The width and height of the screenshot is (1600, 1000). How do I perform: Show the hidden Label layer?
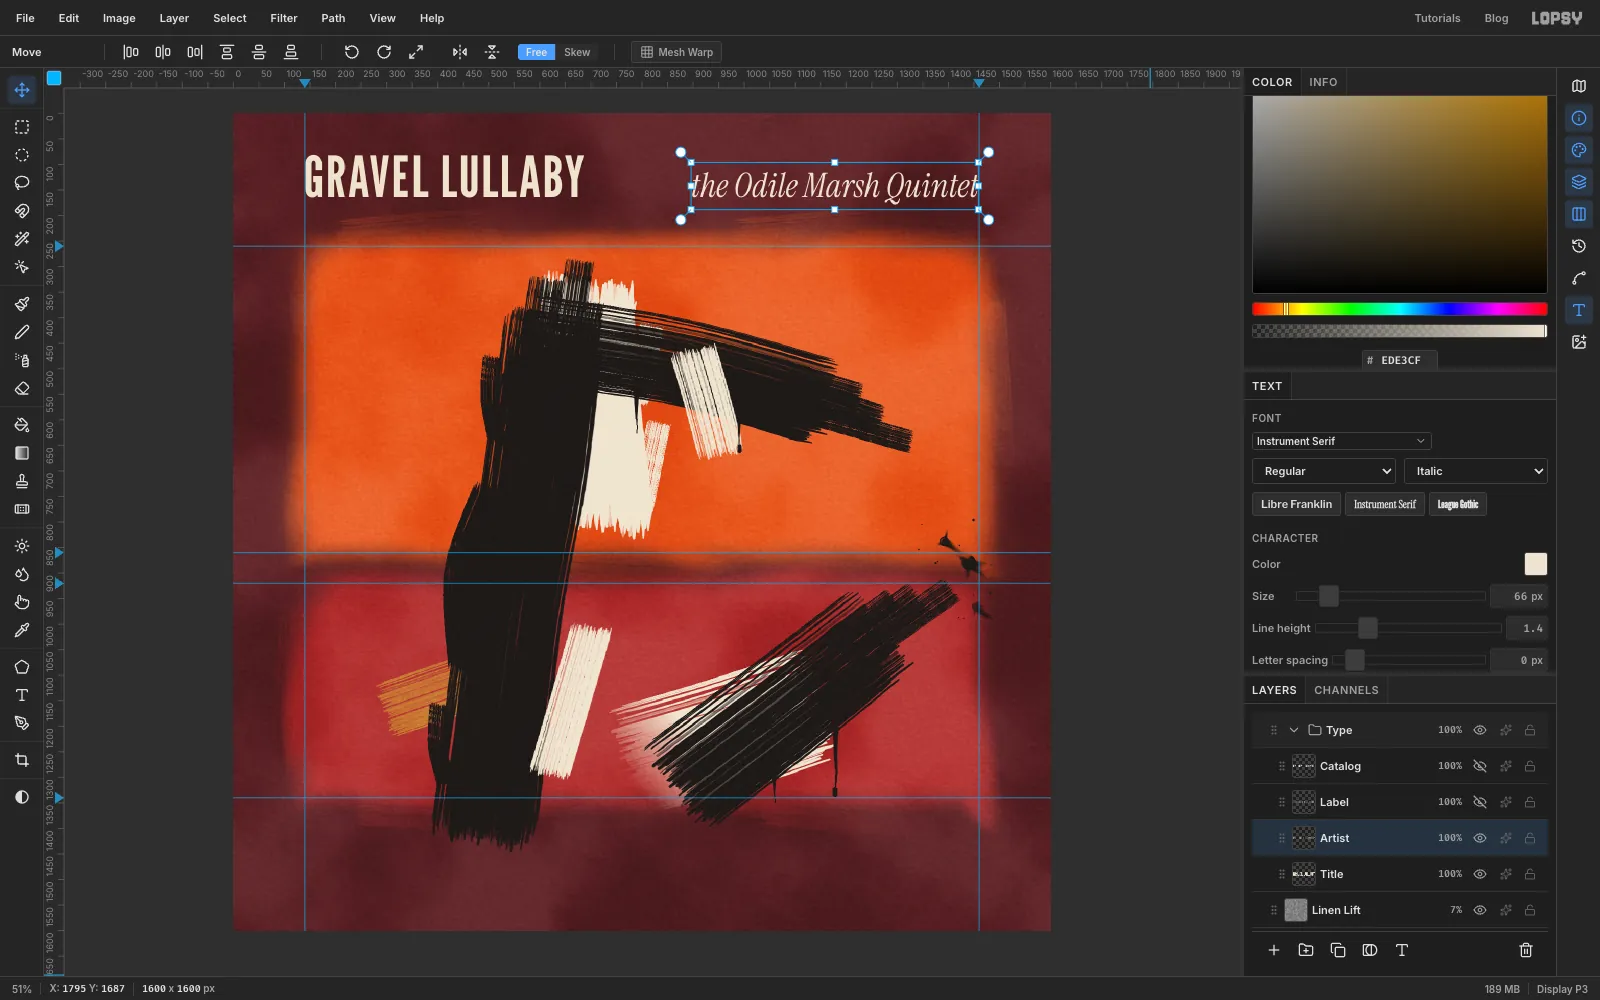(1480, 802)
